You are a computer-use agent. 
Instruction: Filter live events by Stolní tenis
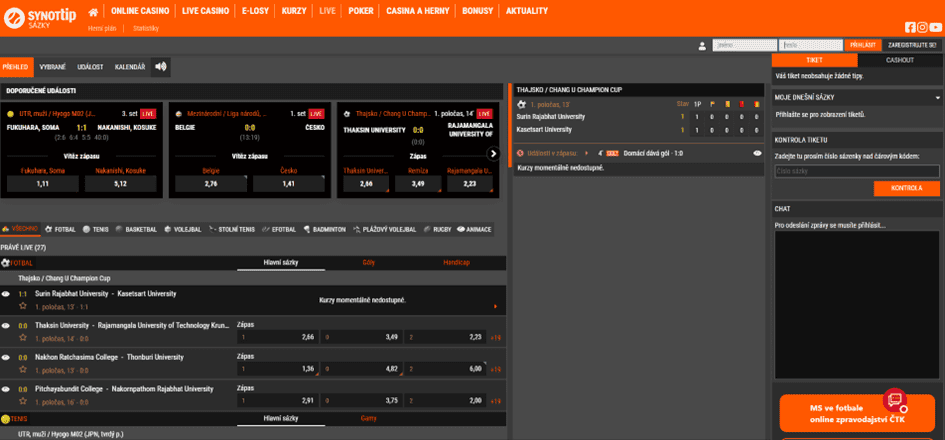click(231, 230)
